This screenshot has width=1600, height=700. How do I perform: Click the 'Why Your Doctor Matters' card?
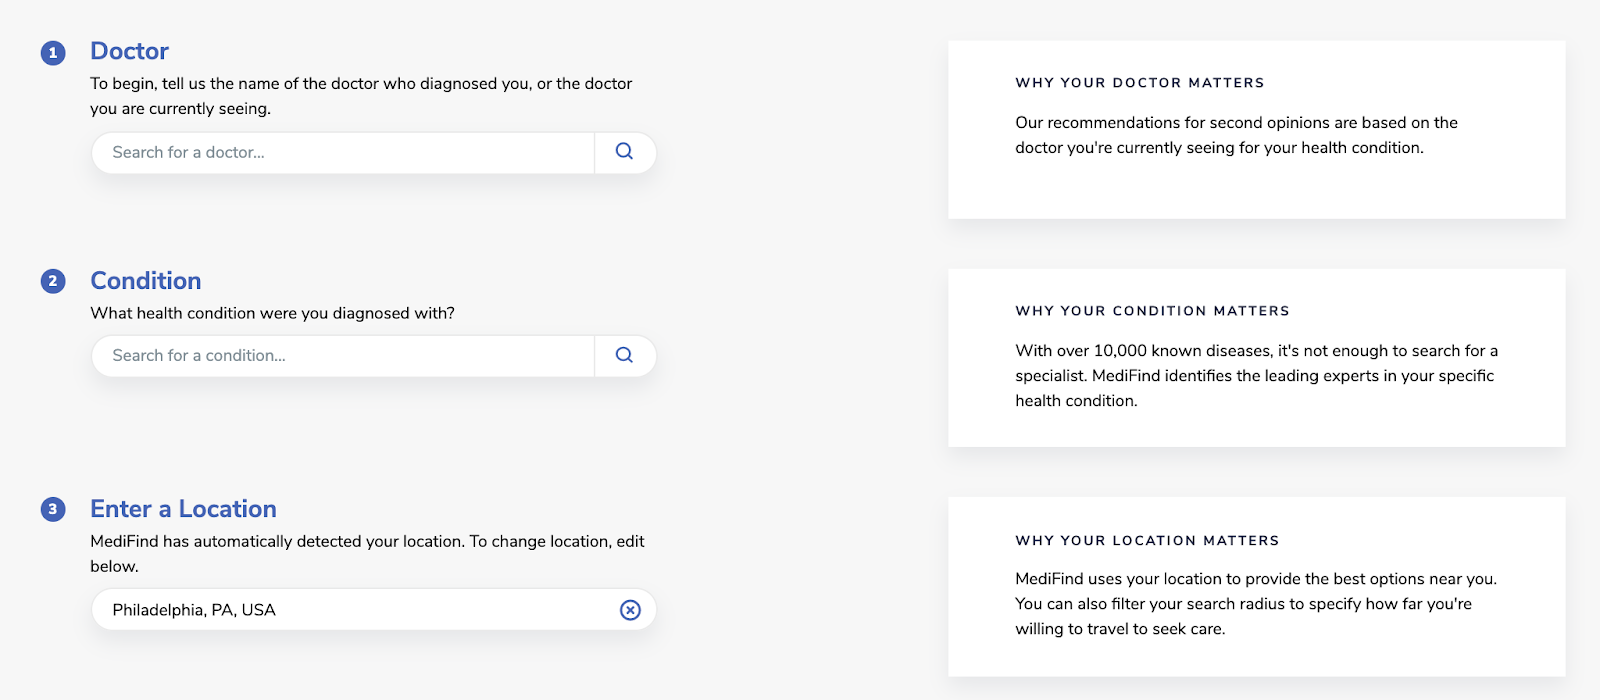pyautogui.click(x=1256, y=130)
